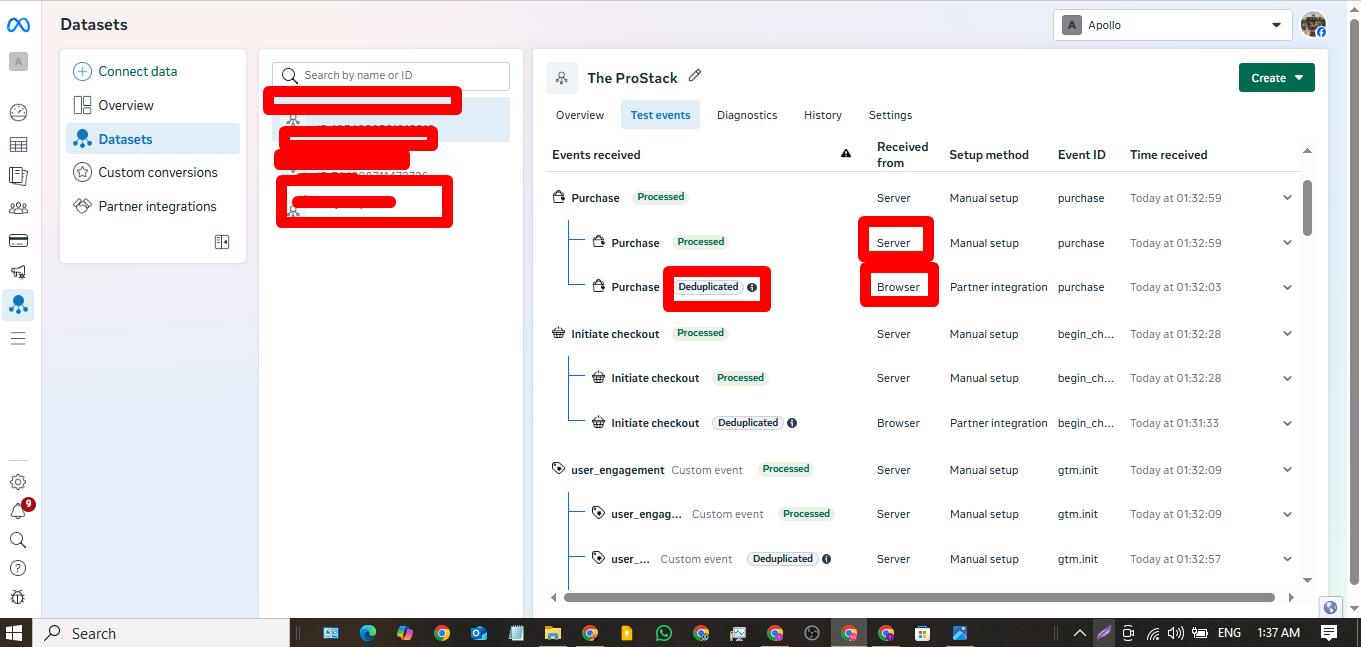Expand the first Purchase event row
Screen dimensions: 1361x647
point(1287,197)
